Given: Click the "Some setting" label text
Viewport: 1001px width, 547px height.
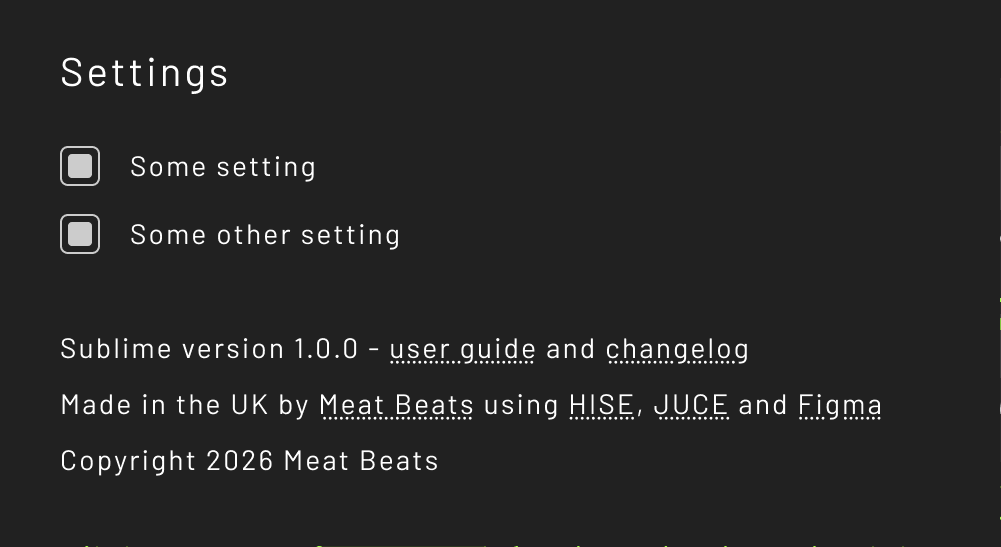Looking at the screenshot, I should (x=223, y=167).
